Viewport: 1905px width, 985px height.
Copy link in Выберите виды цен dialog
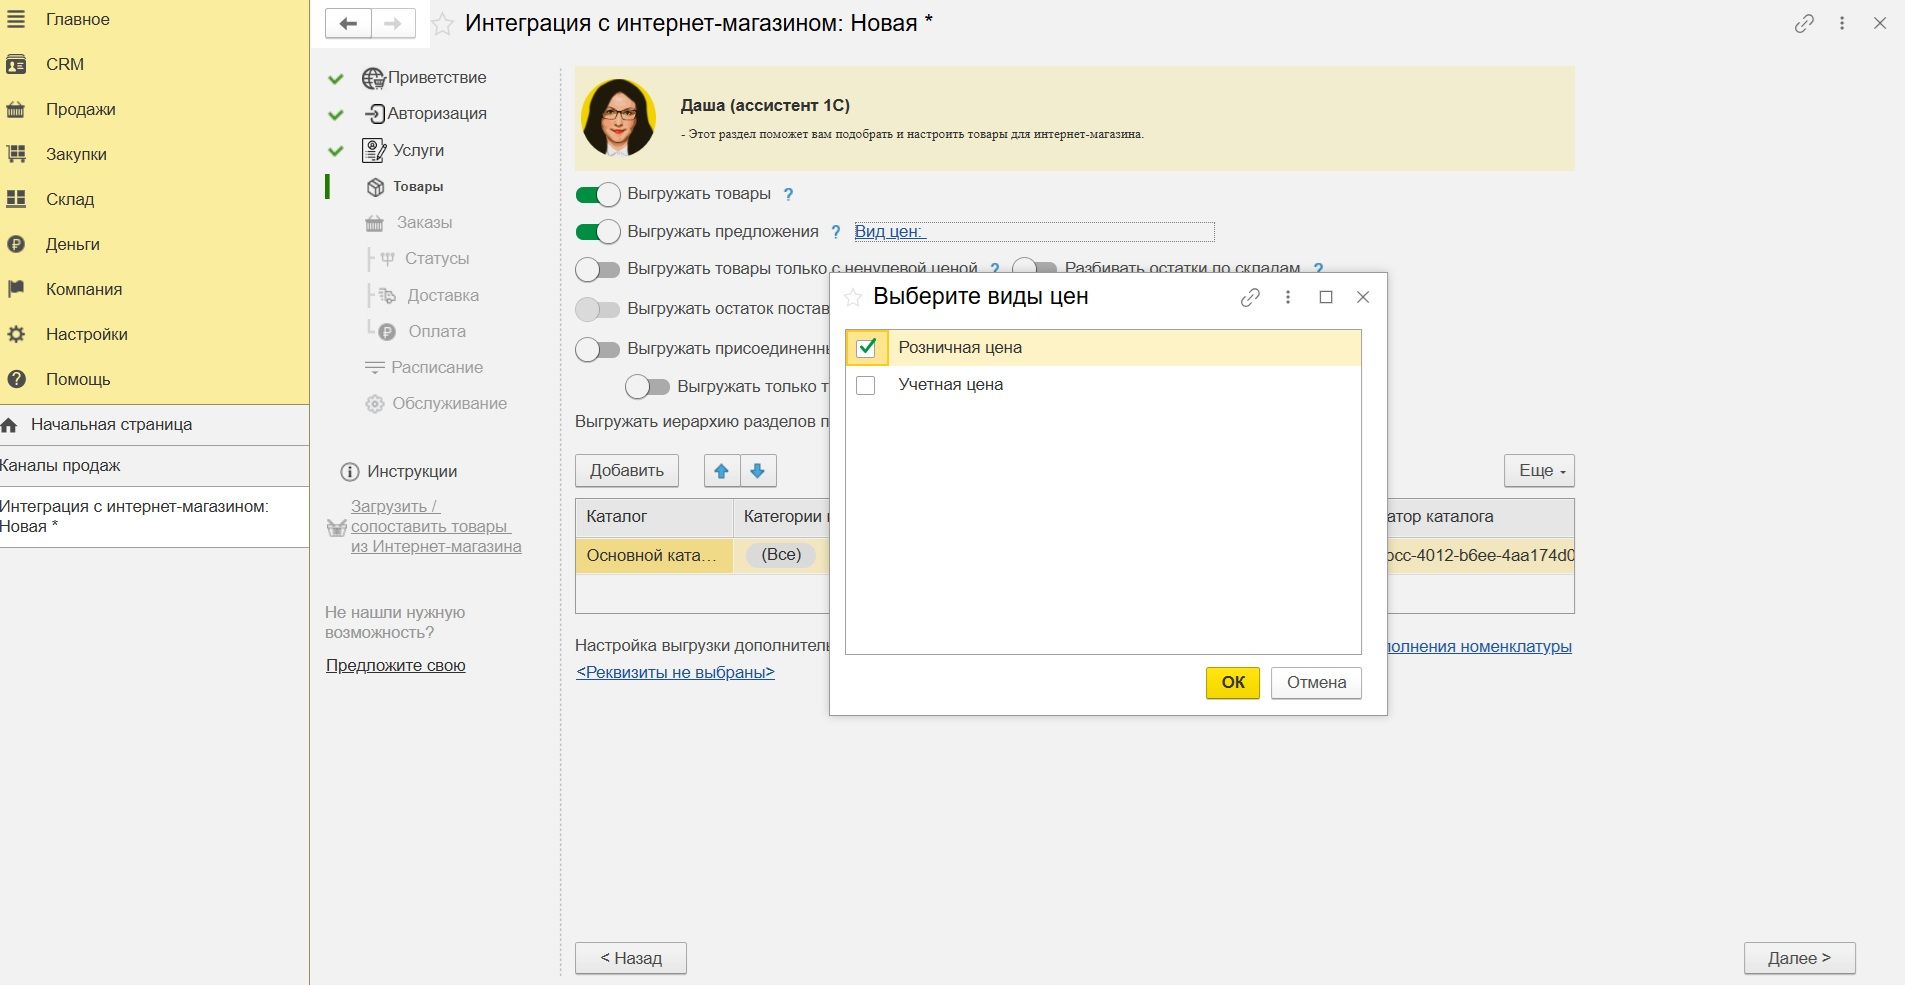coord(1250,297)
